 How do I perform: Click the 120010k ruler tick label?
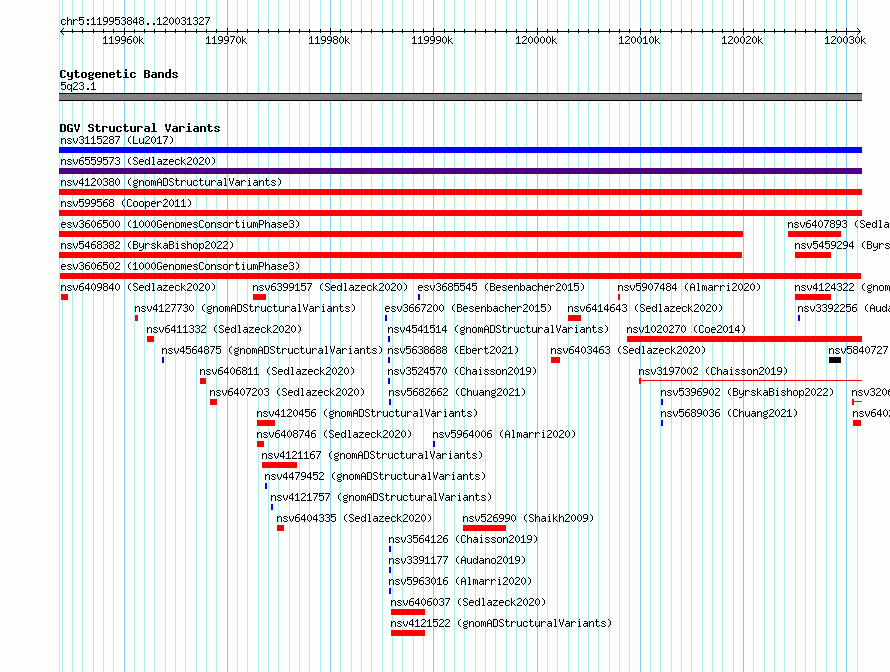pyautogui.click(x=639, y=40)
